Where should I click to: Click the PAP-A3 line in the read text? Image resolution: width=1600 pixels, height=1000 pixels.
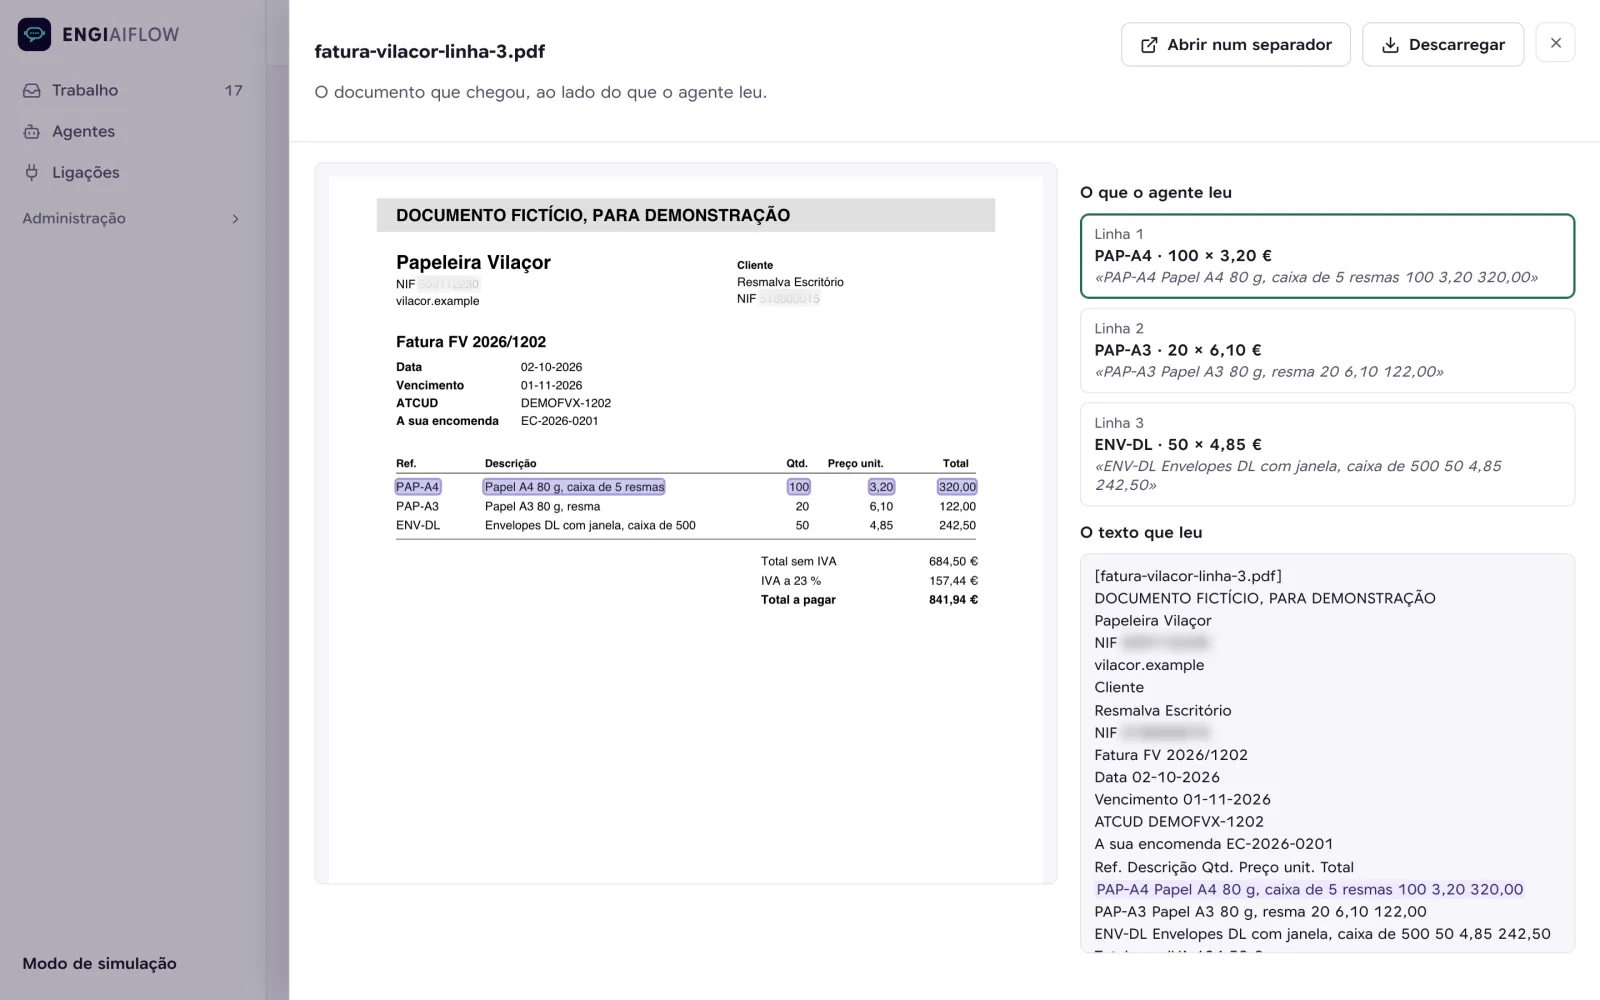(1260, 912)
